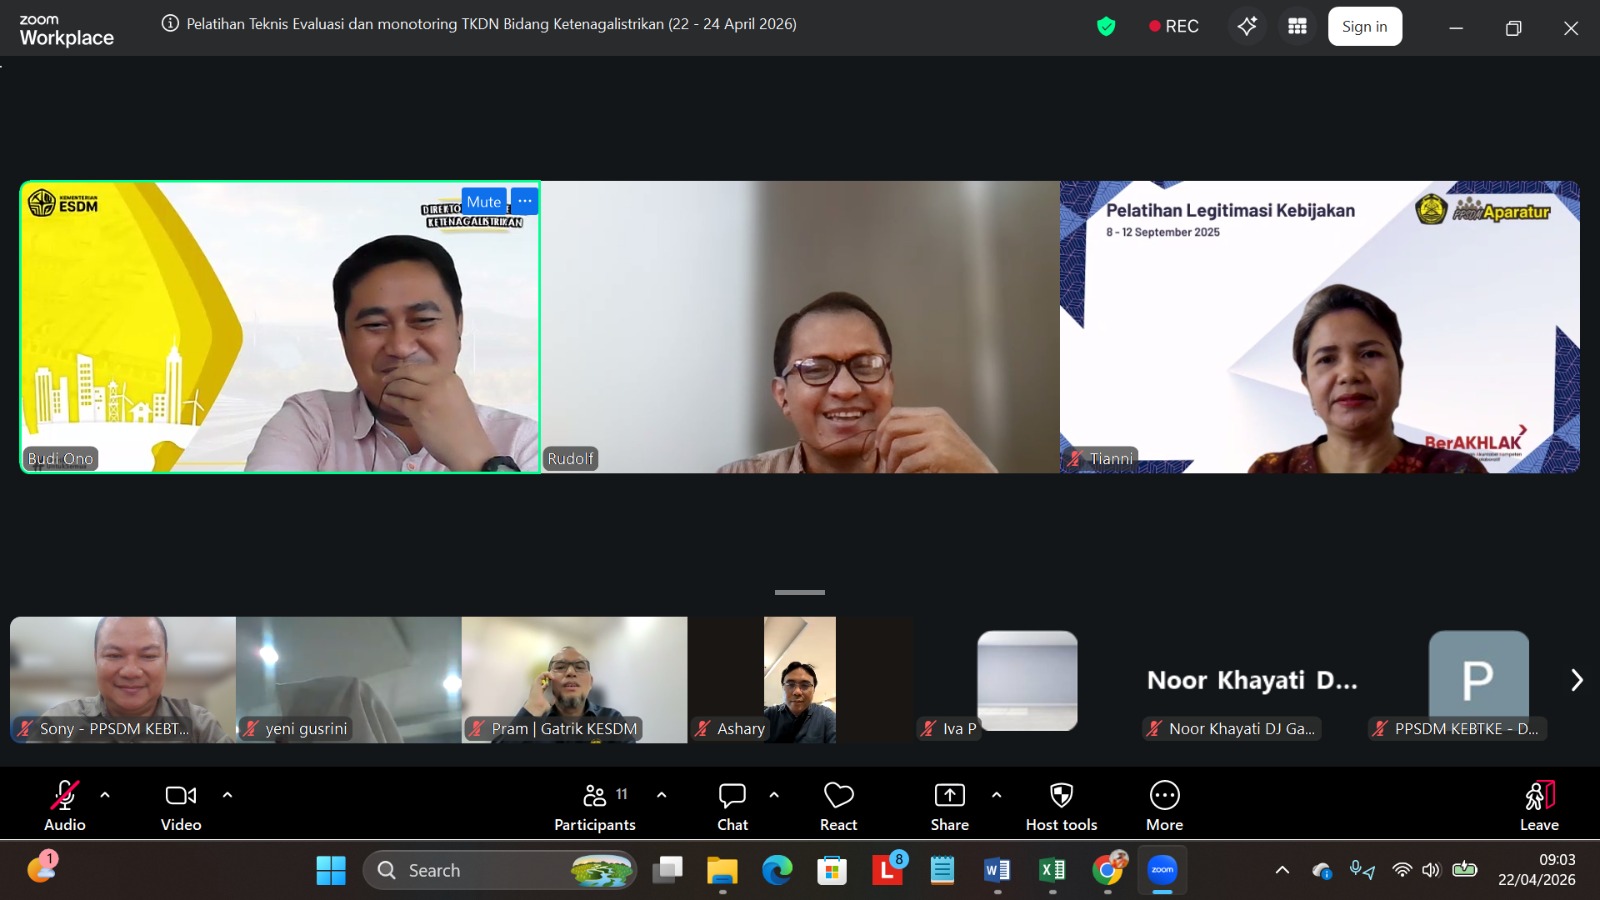
Task: Open the AI Companion sparkle icon
Action: [1247, 27]
